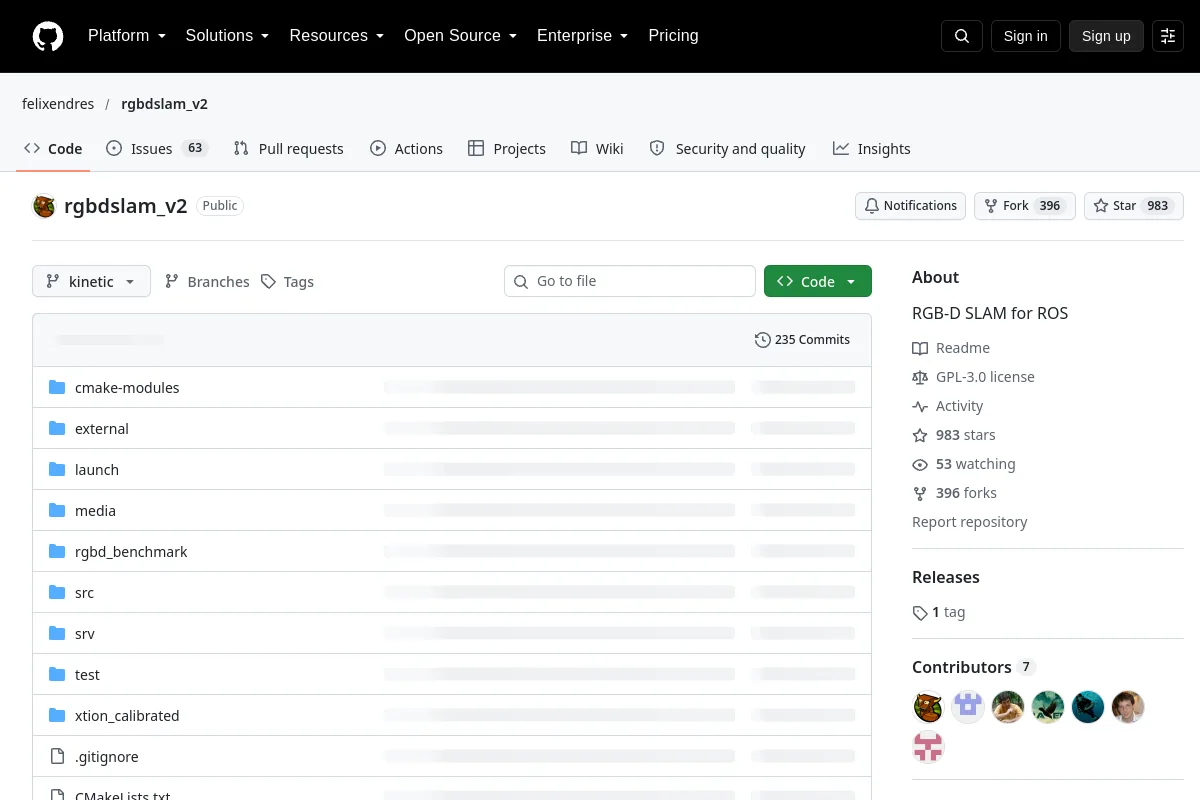Open the felixendres owner link

click(x=58, y=104)
